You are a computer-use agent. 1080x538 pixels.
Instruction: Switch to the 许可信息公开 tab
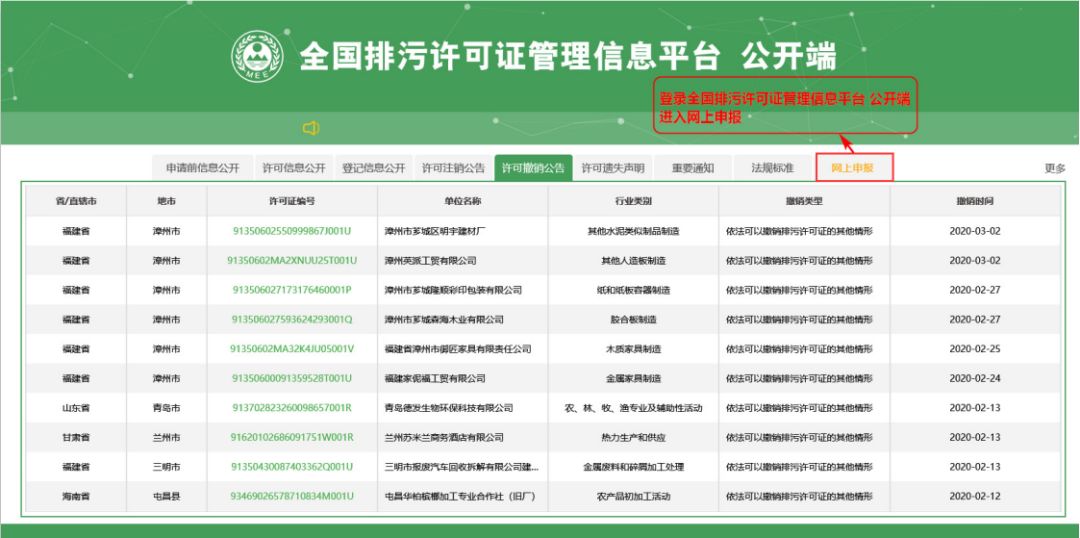(294, 168)
